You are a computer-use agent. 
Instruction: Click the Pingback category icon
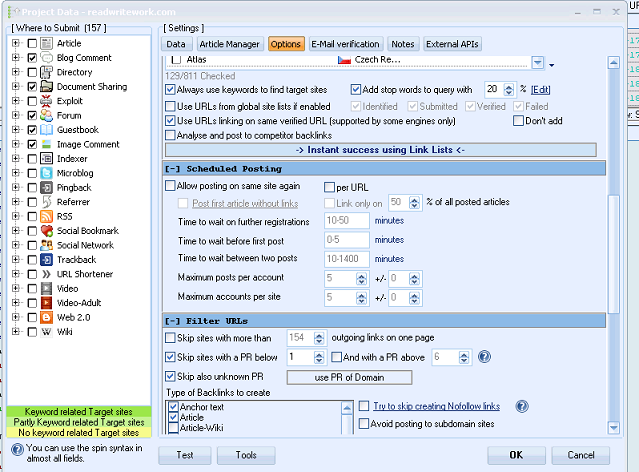(46, 187)
